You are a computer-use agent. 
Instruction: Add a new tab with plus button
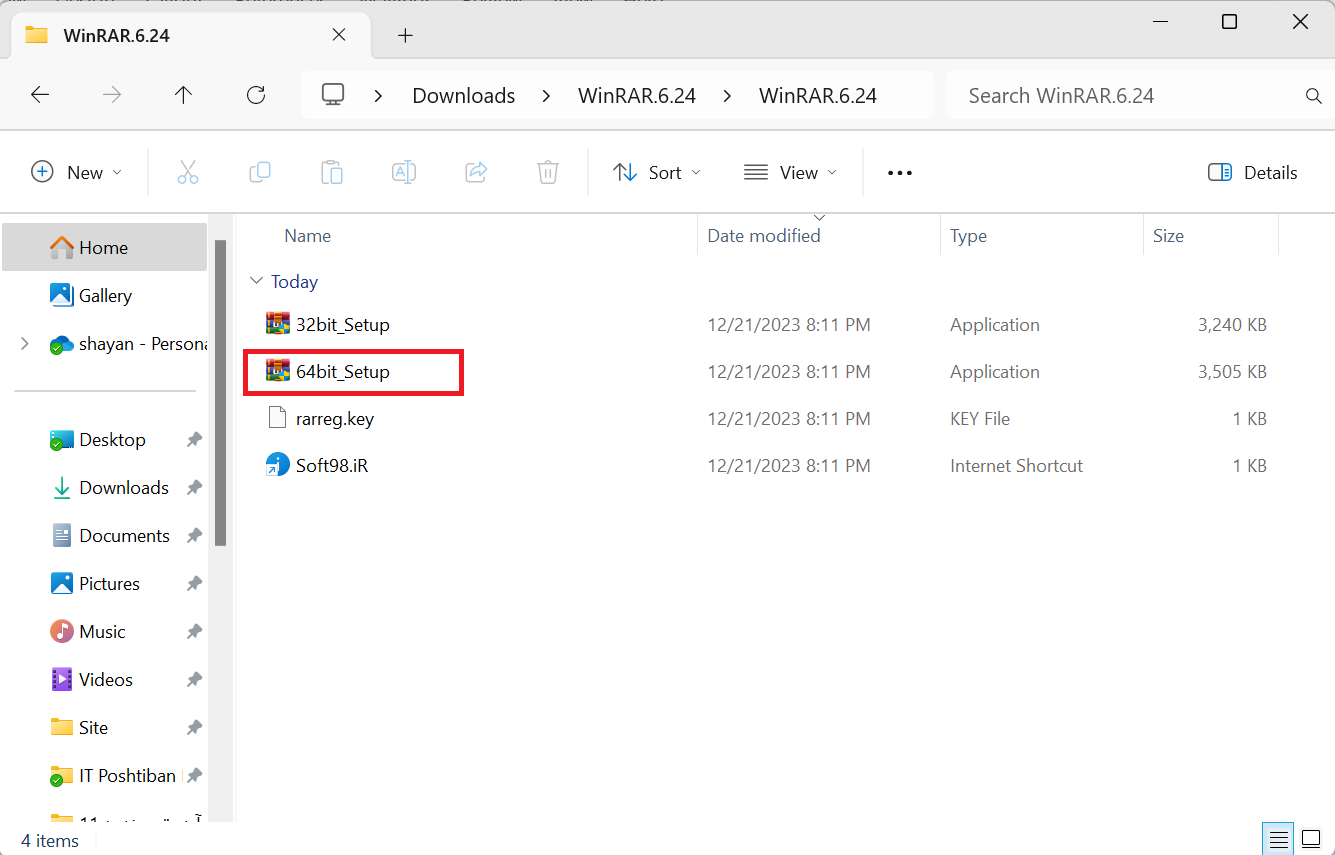(405, 35)
